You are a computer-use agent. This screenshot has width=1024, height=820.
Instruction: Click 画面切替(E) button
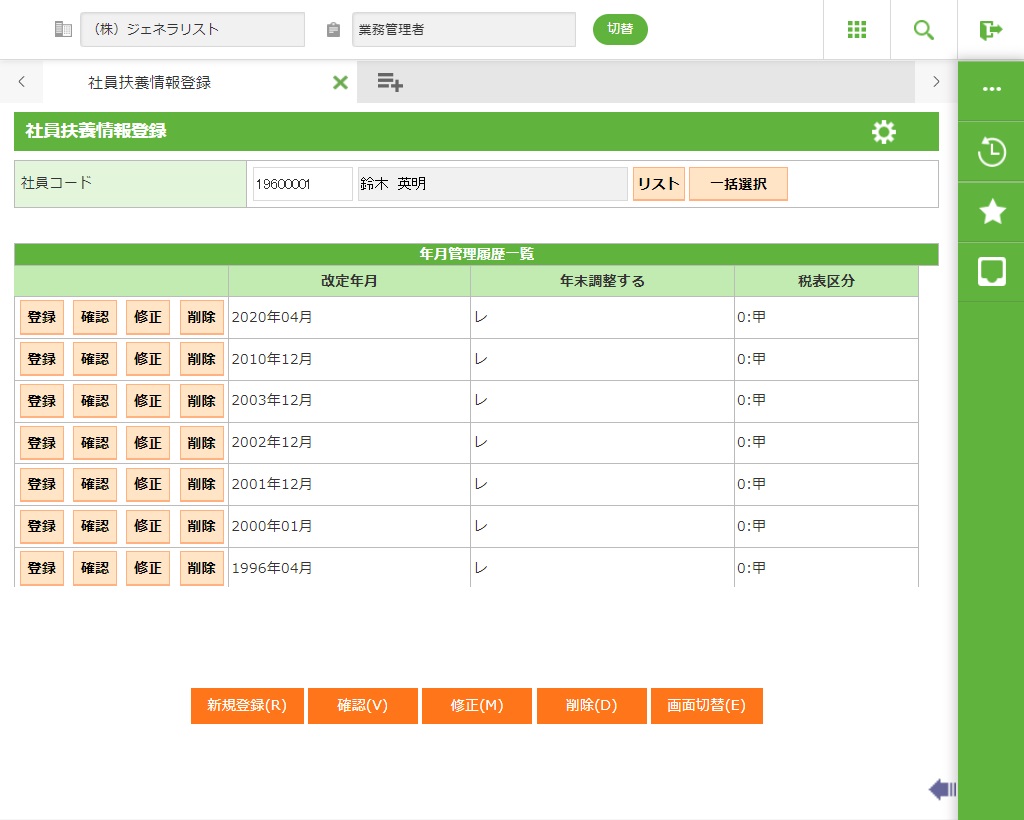click(706, 705)
